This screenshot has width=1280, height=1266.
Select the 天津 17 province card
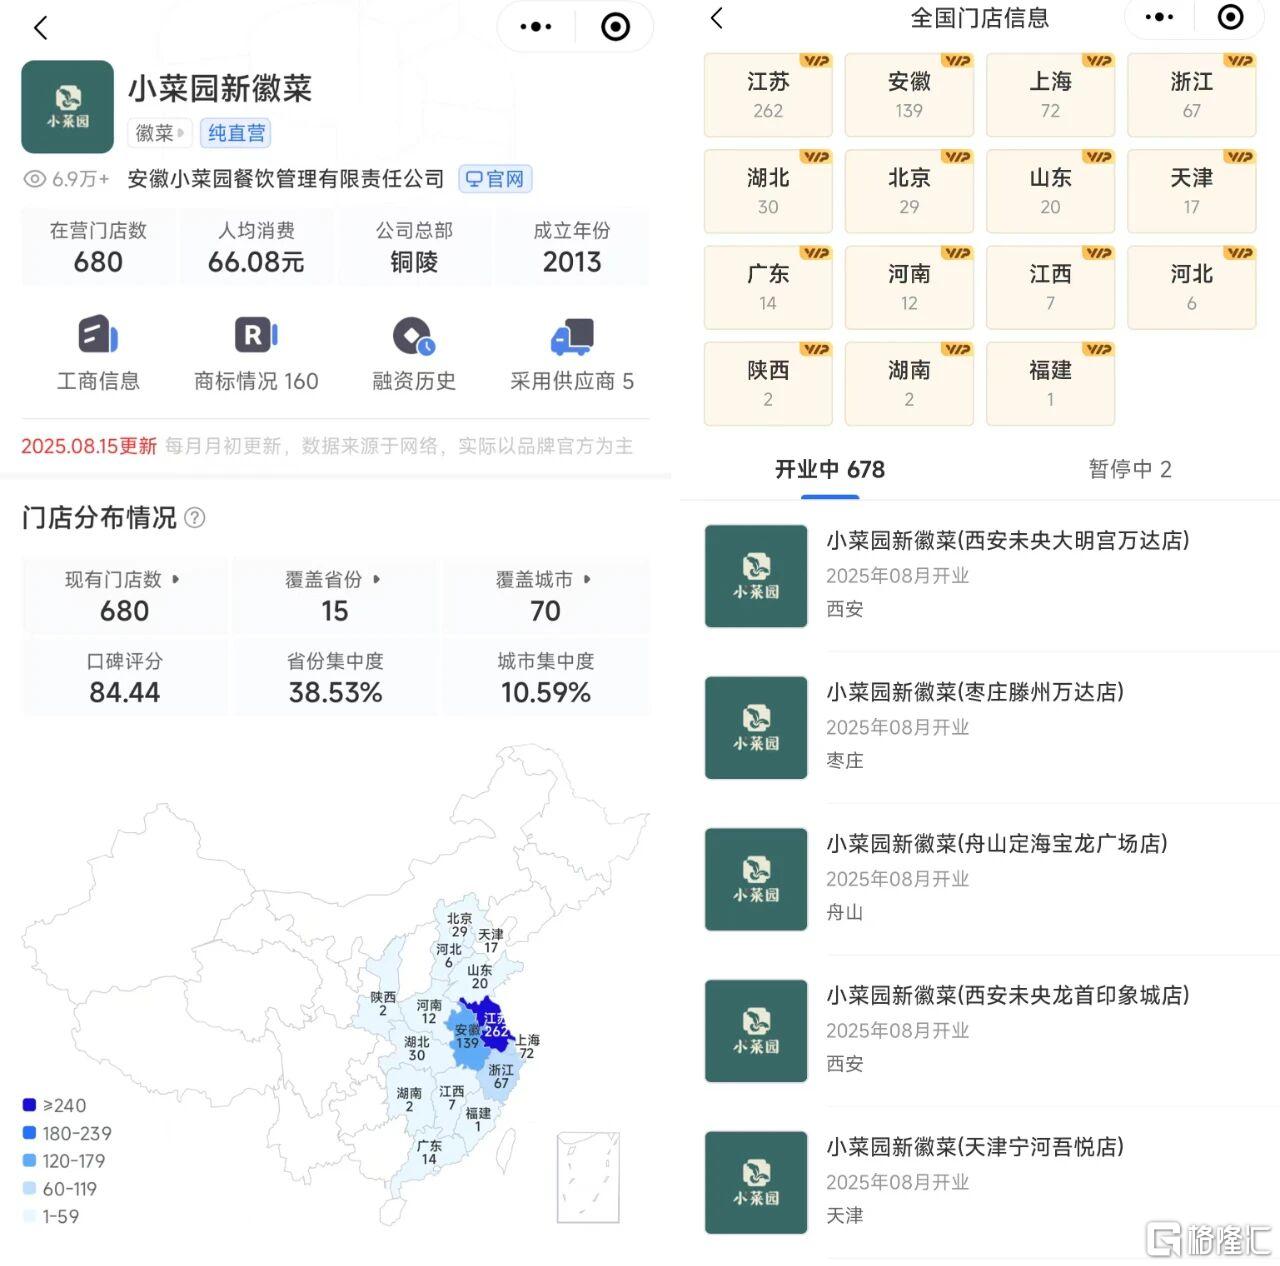tap(1191, 191)
